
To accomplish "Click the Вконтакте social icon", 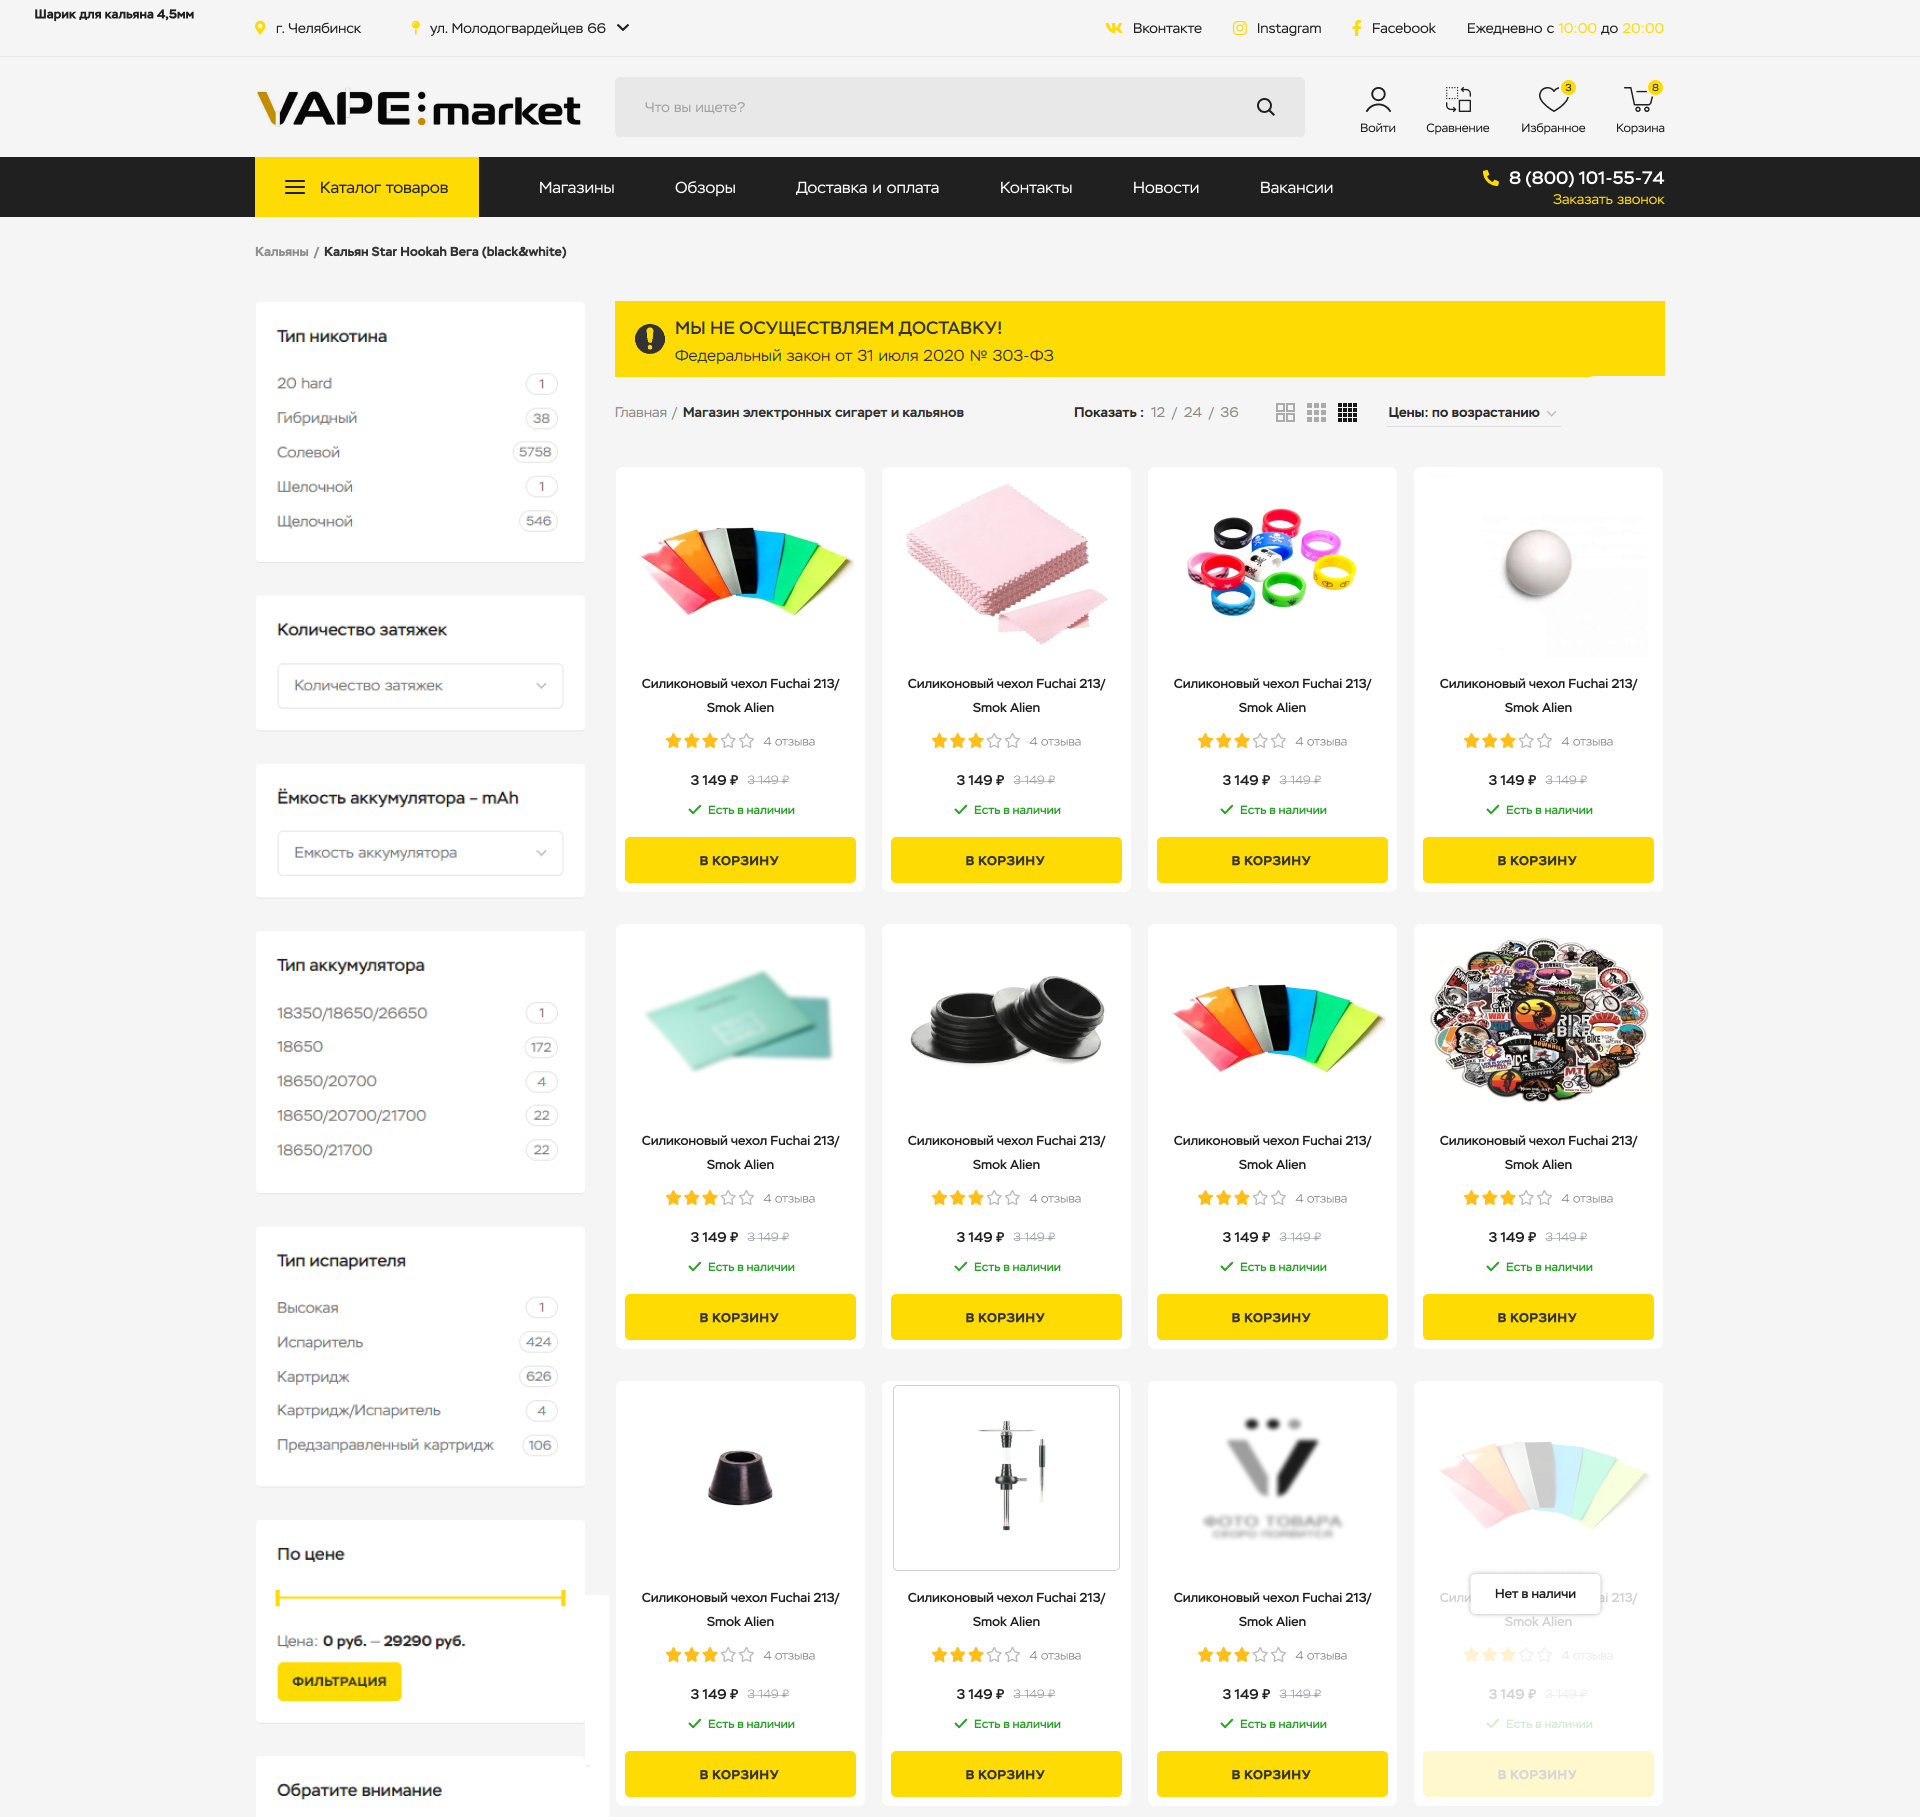I will point(1114,28).
